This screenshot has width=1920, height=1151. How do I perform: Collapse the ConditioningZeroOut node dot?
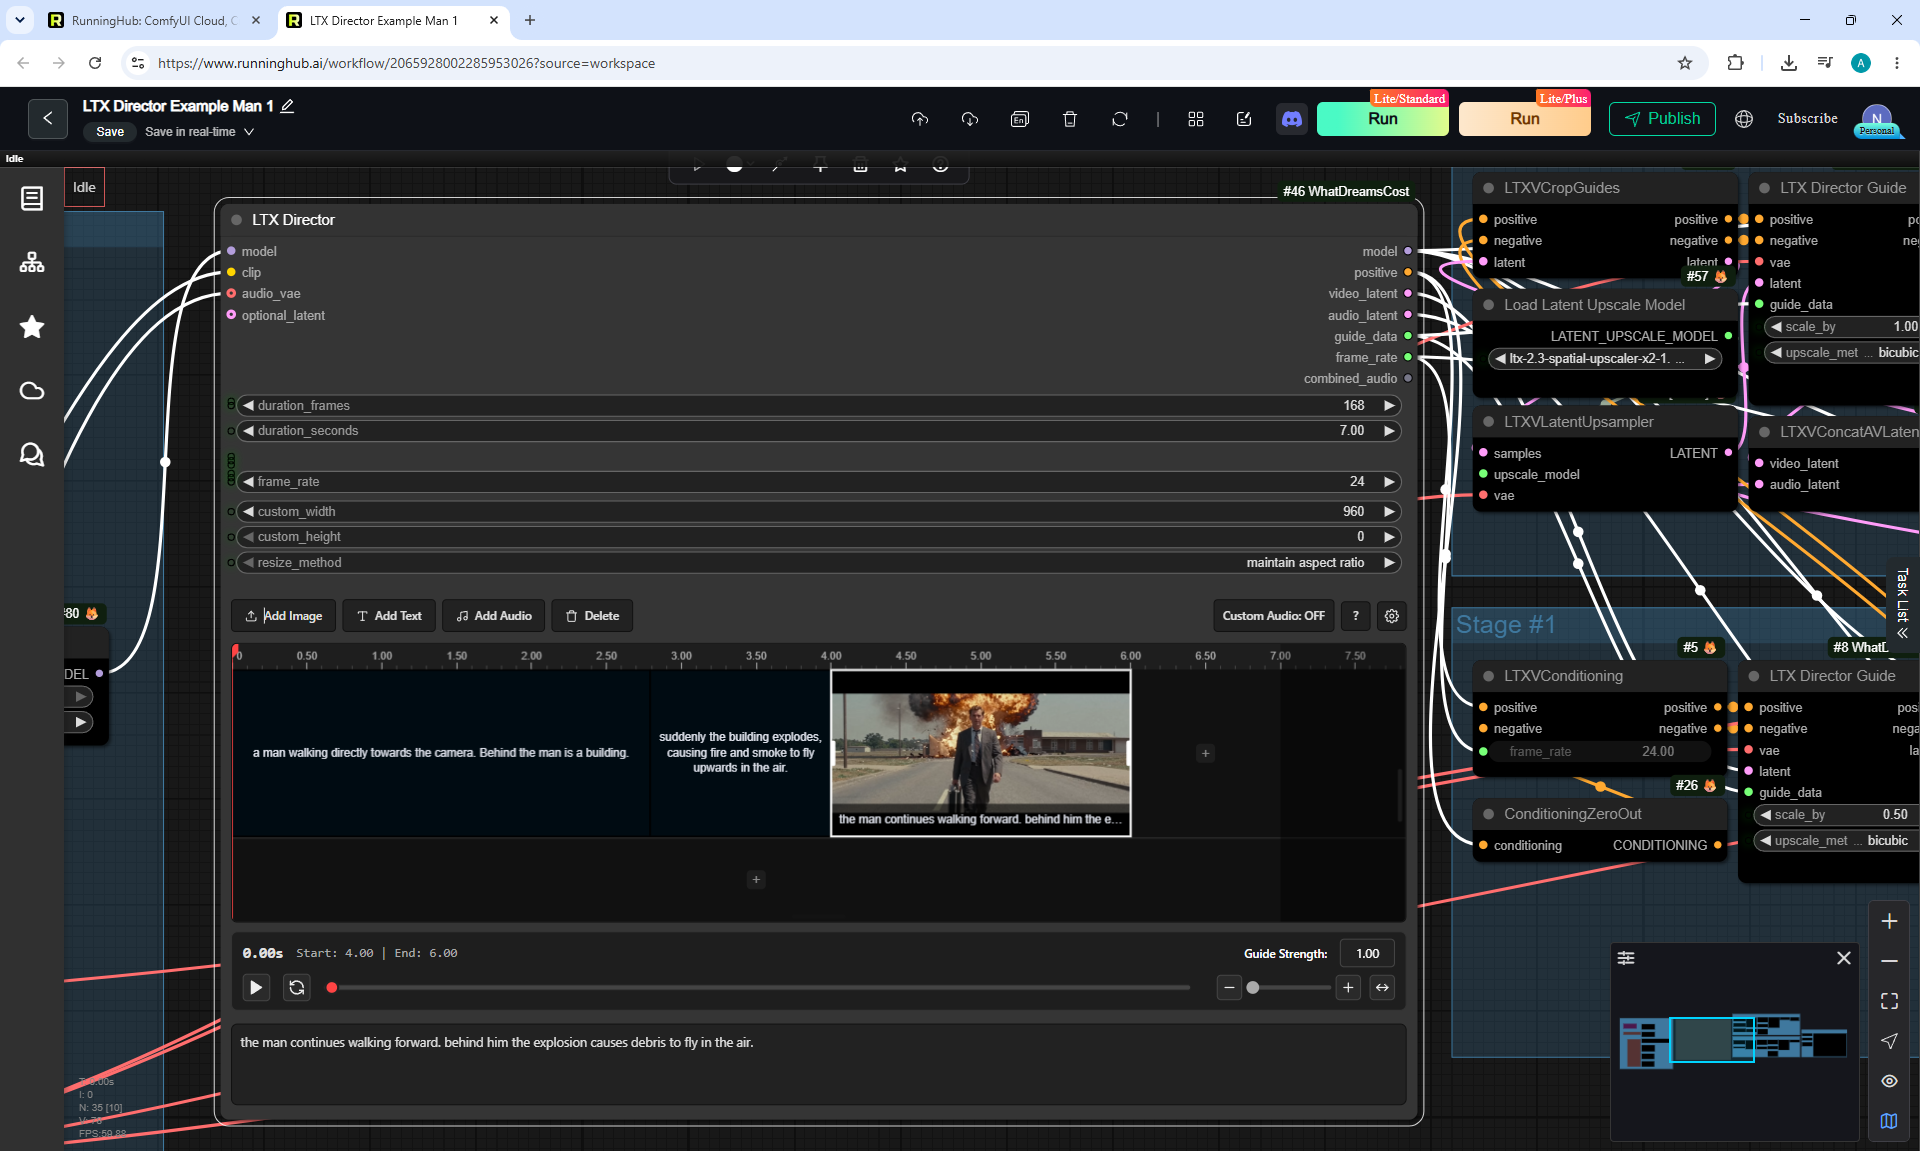(x=1489, y=814)
